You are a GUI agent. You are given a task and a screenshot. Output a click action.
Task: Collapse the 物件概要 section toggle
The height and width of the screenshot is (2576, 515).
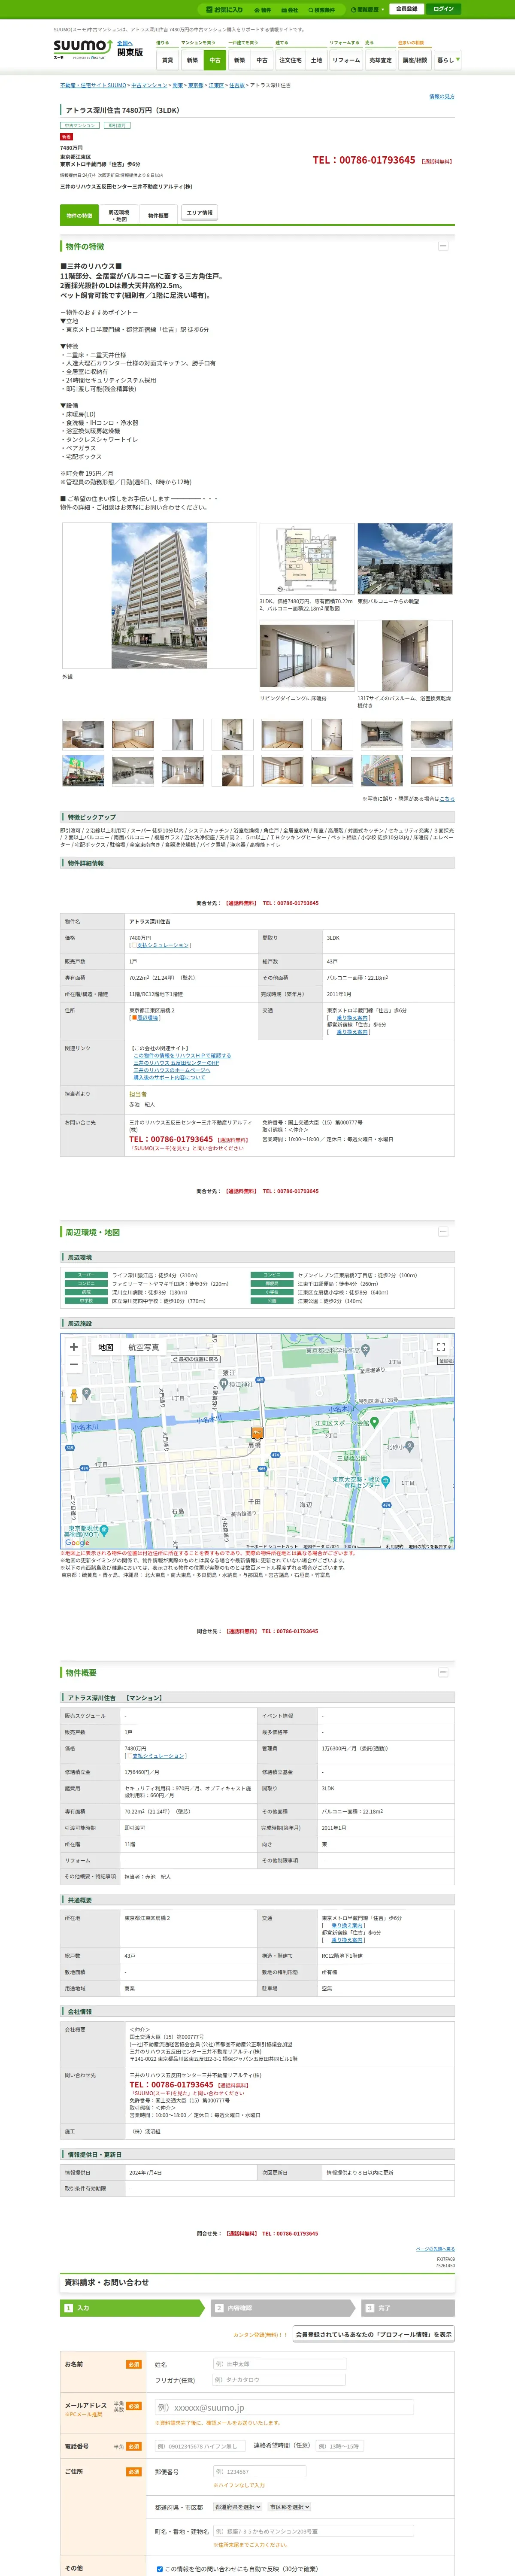(x=443, y=1672)
